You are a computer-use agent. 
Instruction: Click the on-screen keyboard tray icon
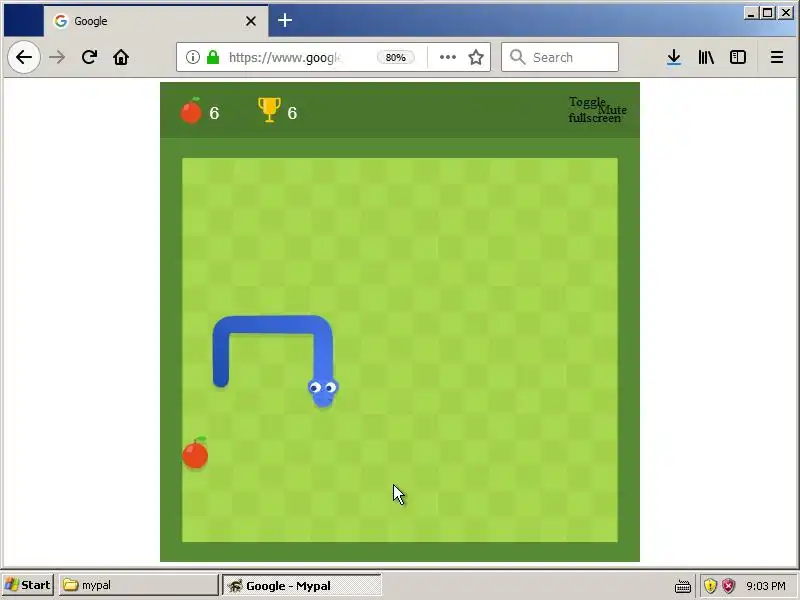[683, 586]
